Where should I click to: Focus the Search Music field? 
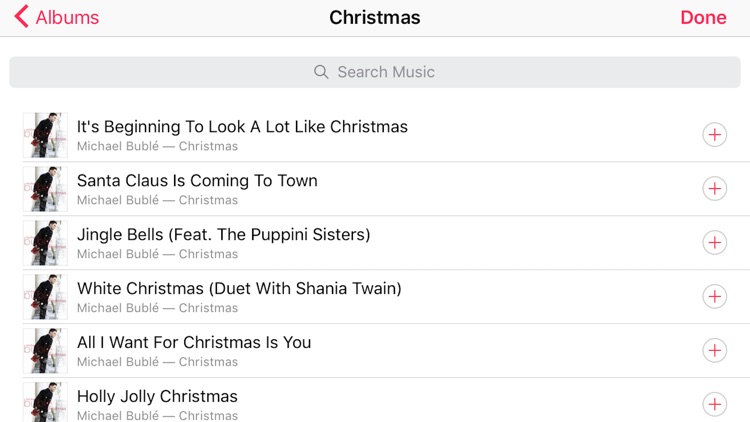[375, 72]
